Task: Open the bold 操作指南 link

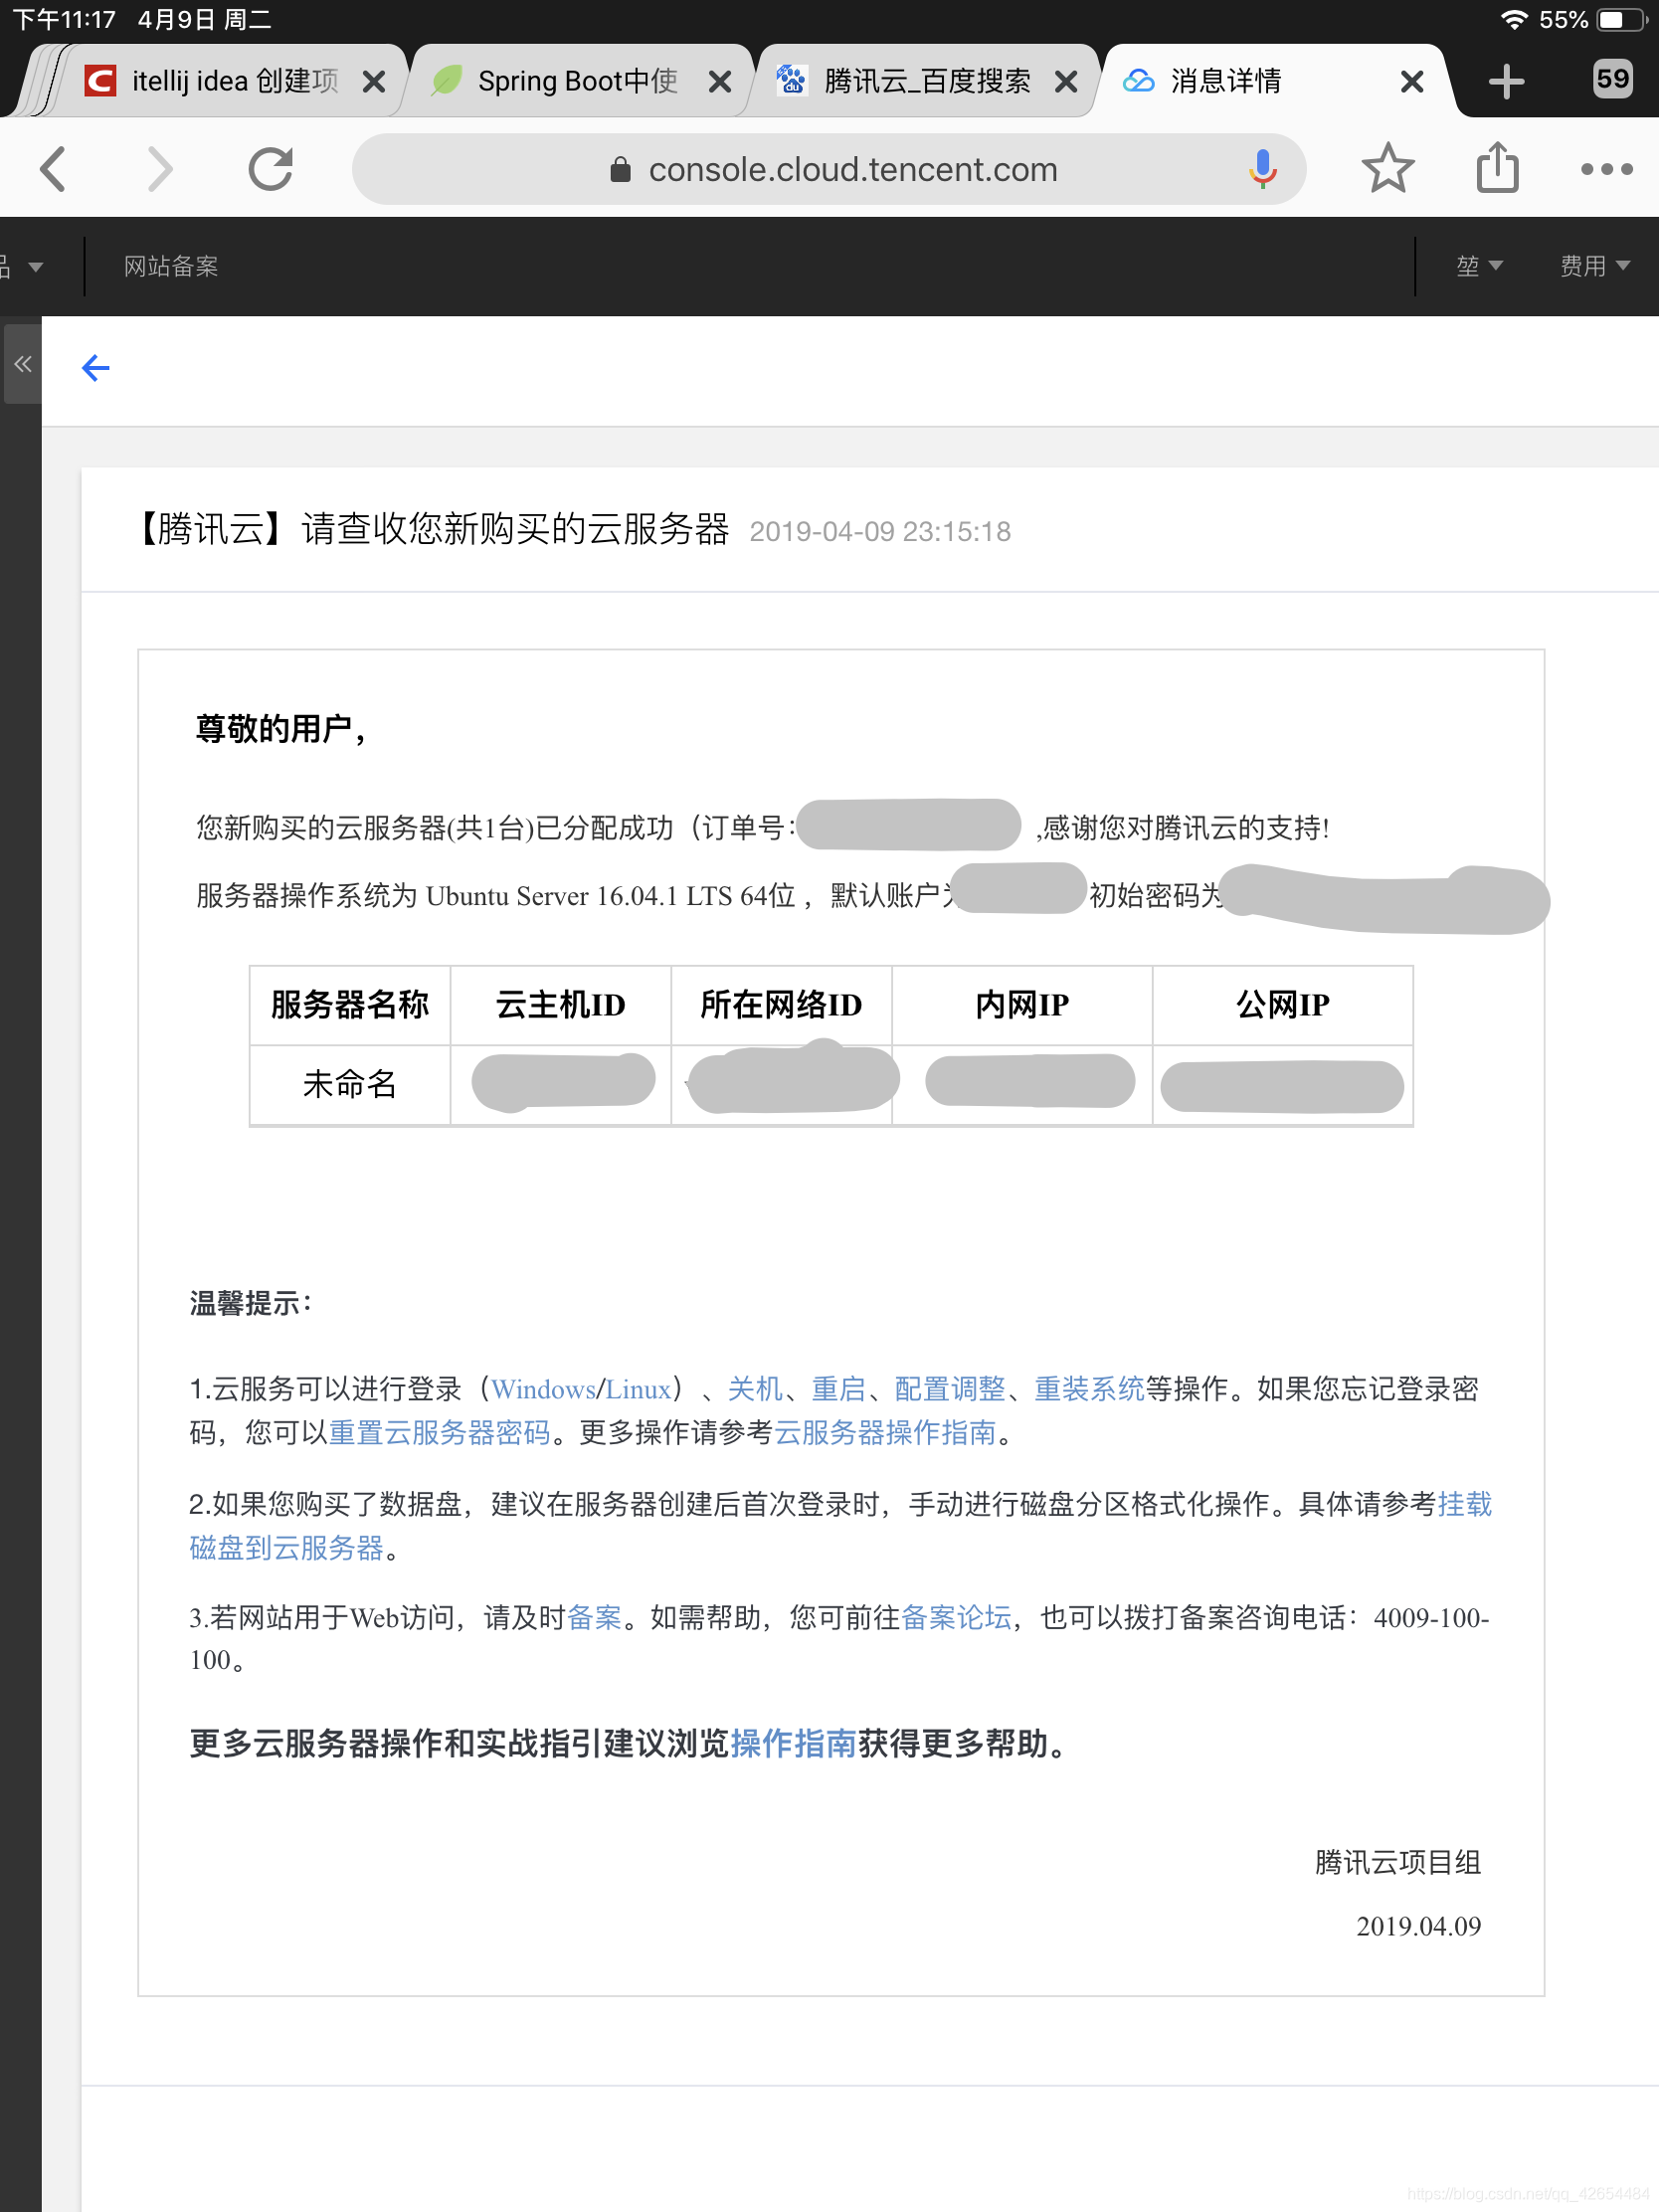Action: [793, 1743]
